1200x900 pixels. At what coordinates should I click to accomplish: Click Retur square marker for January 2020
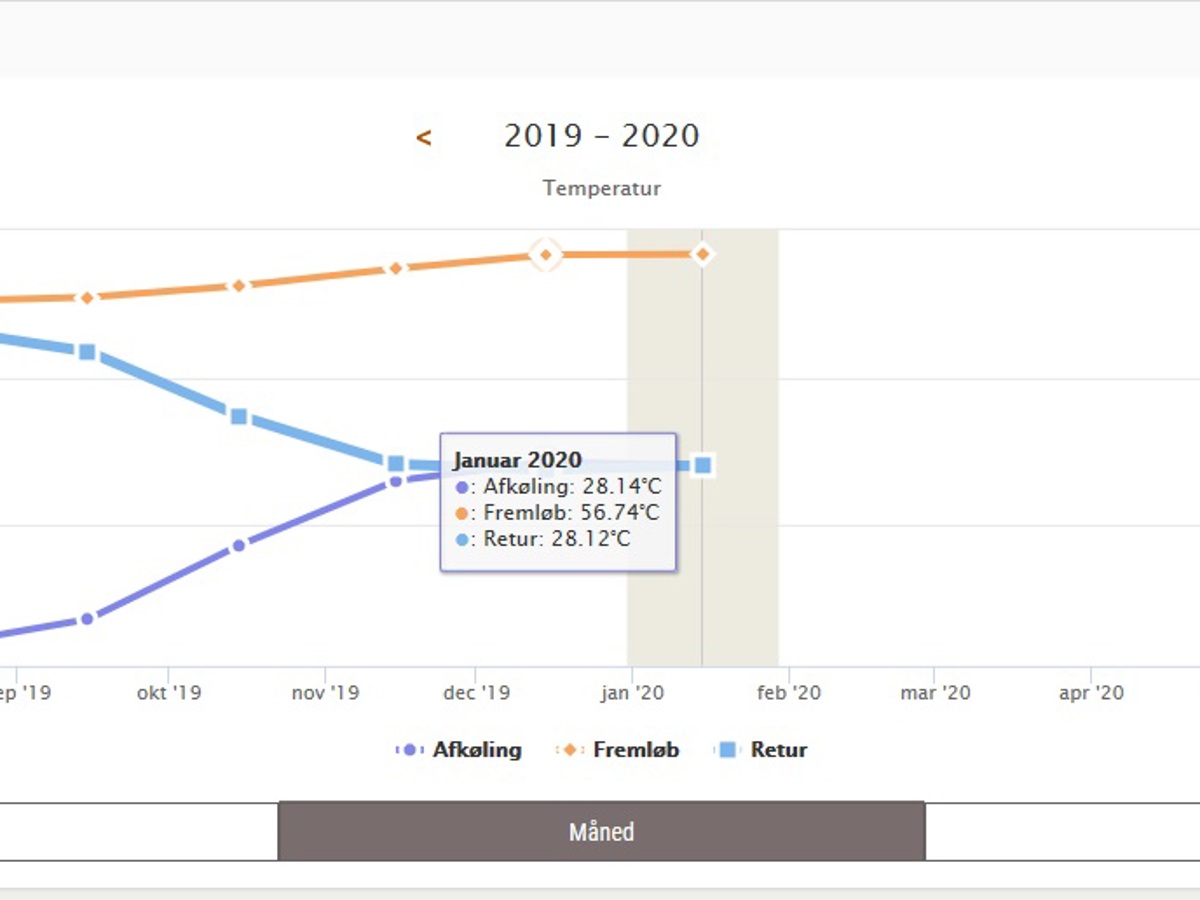(703, 465)
